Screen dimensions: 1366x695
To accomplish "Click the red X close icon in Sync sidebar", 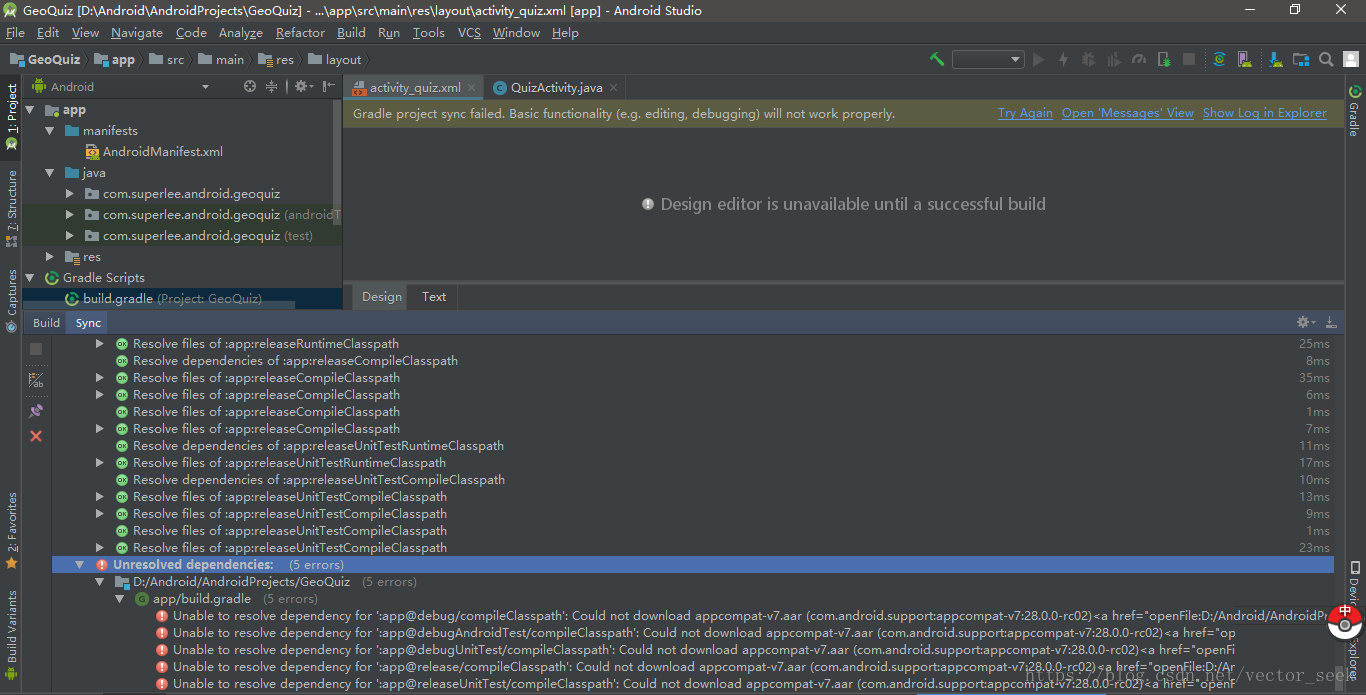I will click(36, 436).
